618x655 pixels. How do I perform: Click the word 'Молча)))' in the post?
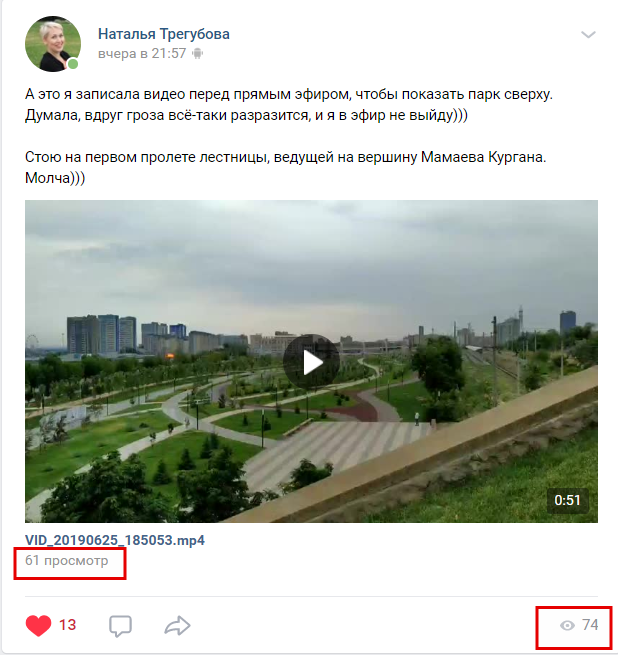click(x=55, y=178)
